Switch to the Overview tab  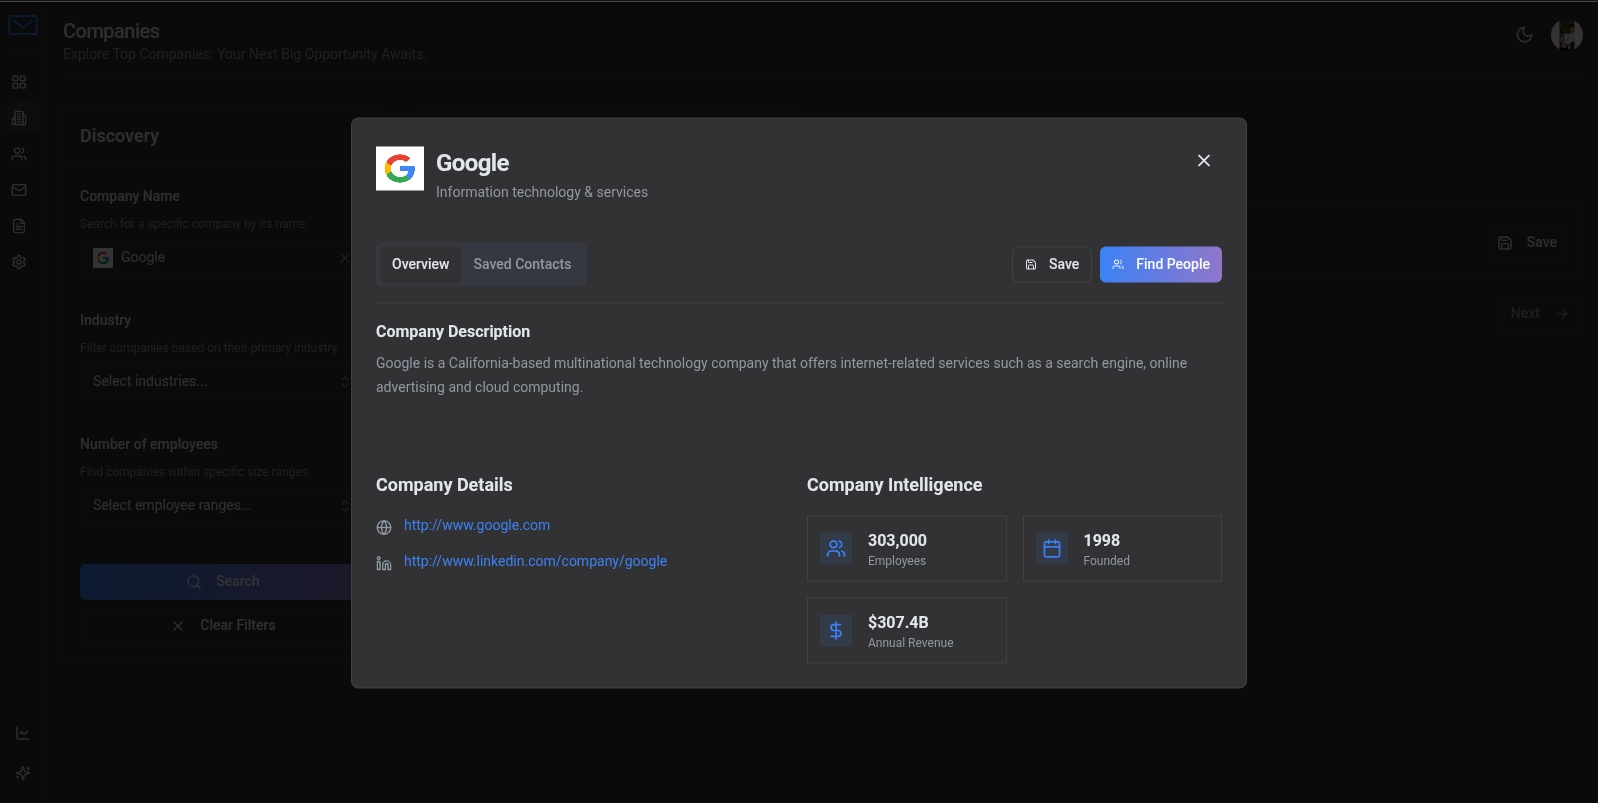420,264
